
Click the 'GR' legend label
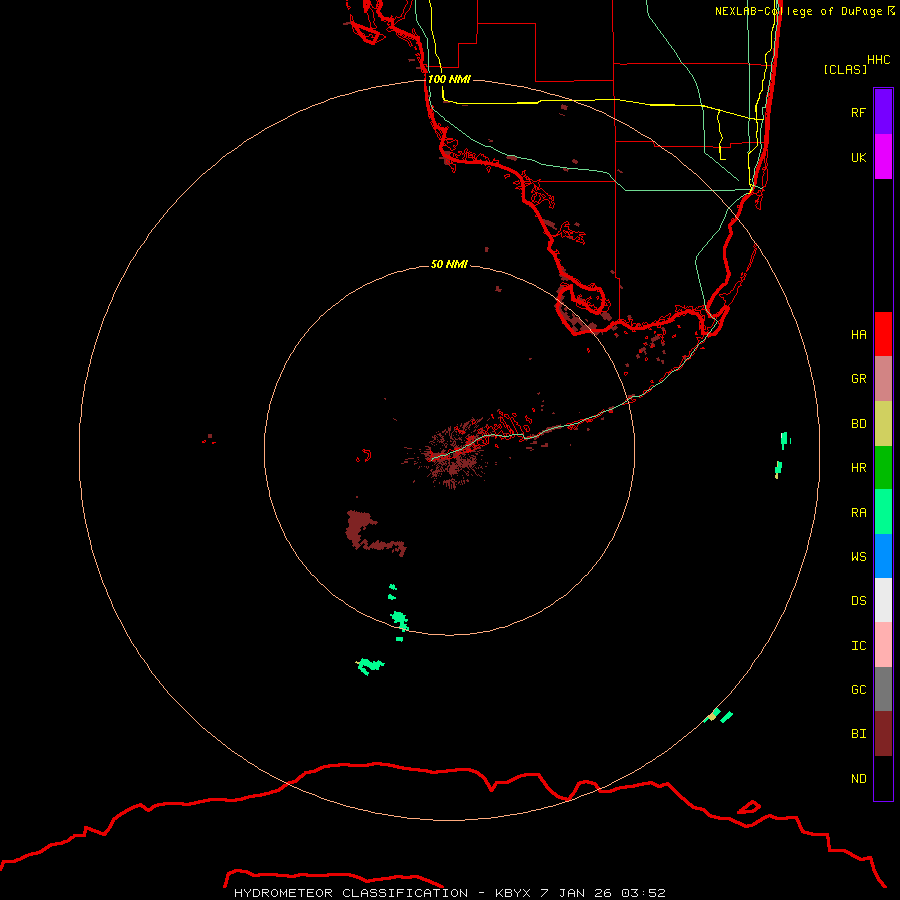(x=858, y=379)
